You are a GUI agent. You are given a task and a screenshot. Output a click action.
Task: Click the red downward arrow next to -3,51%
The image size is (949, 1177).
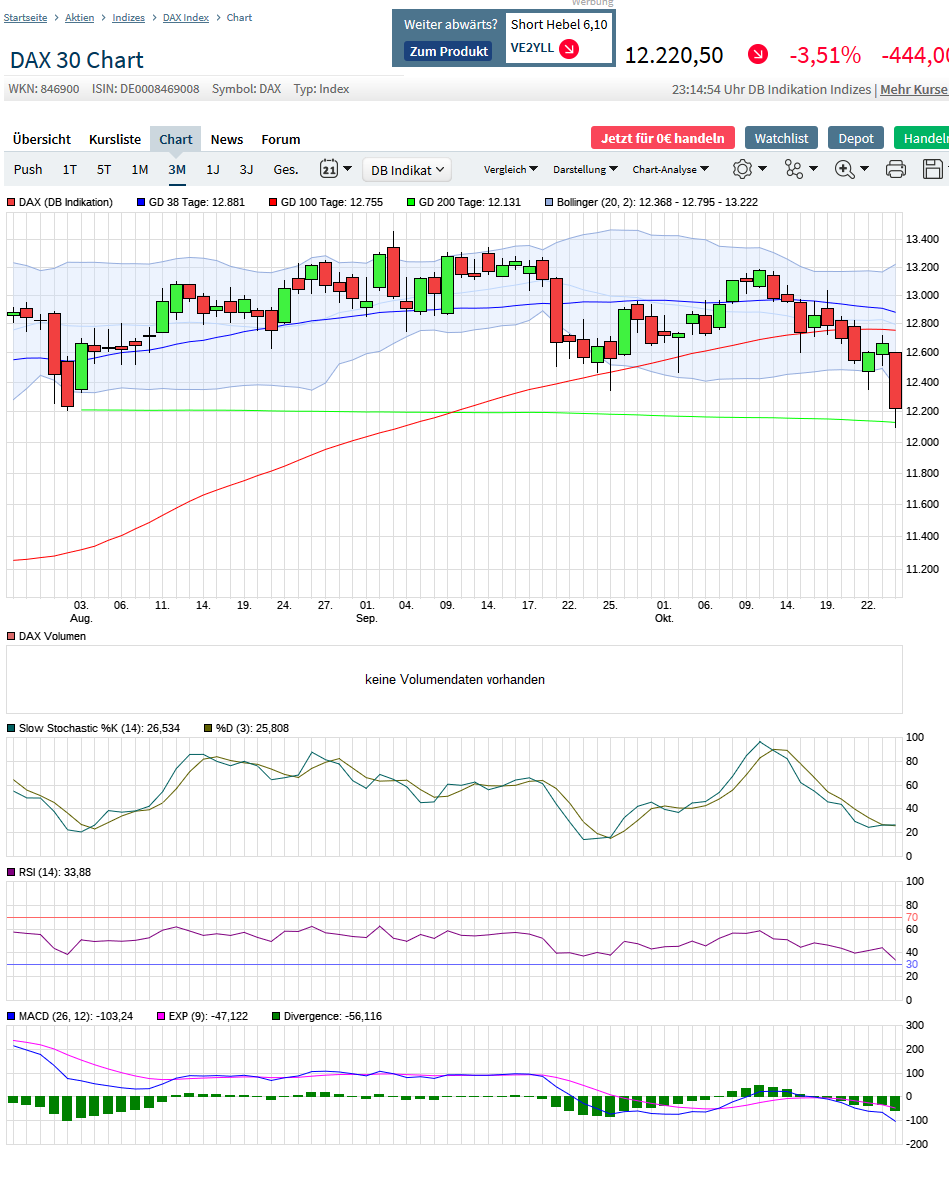click(757, 56)
